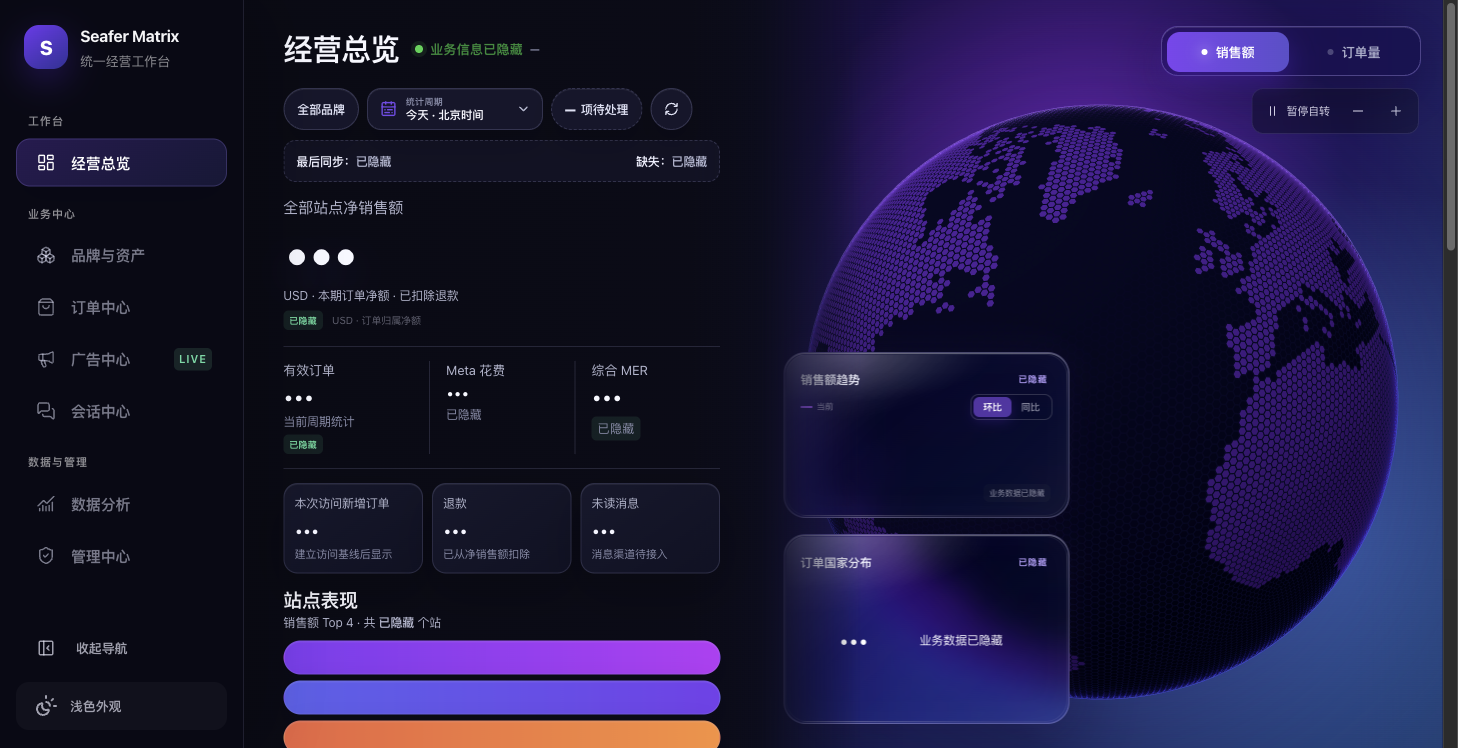Open 经营总览 in the sidebar
Image resolution: width=1458 pixels, height=748 pixels.
click(x=121, y=163)
